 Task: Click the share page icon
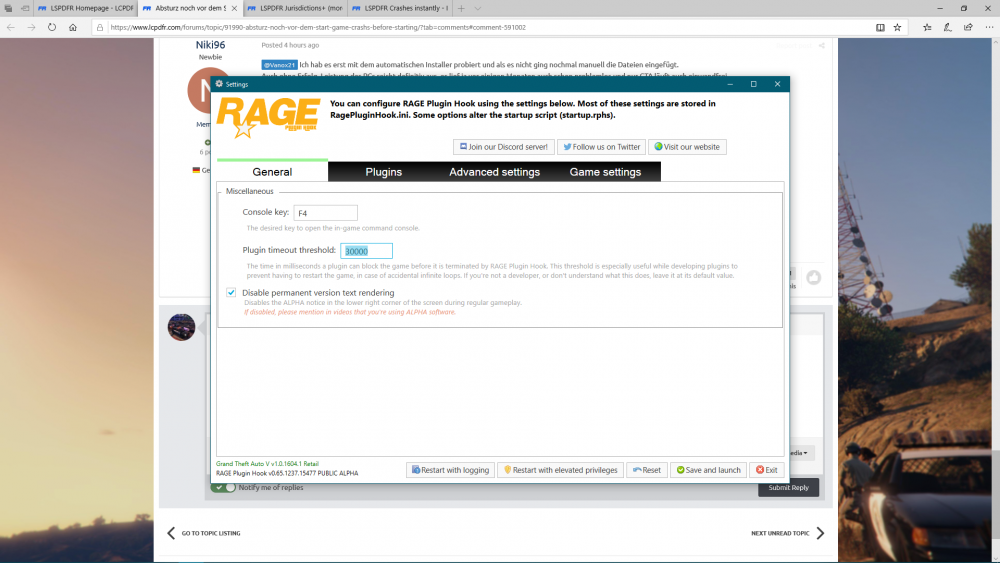pyautogui.click(x=968, y=27)
